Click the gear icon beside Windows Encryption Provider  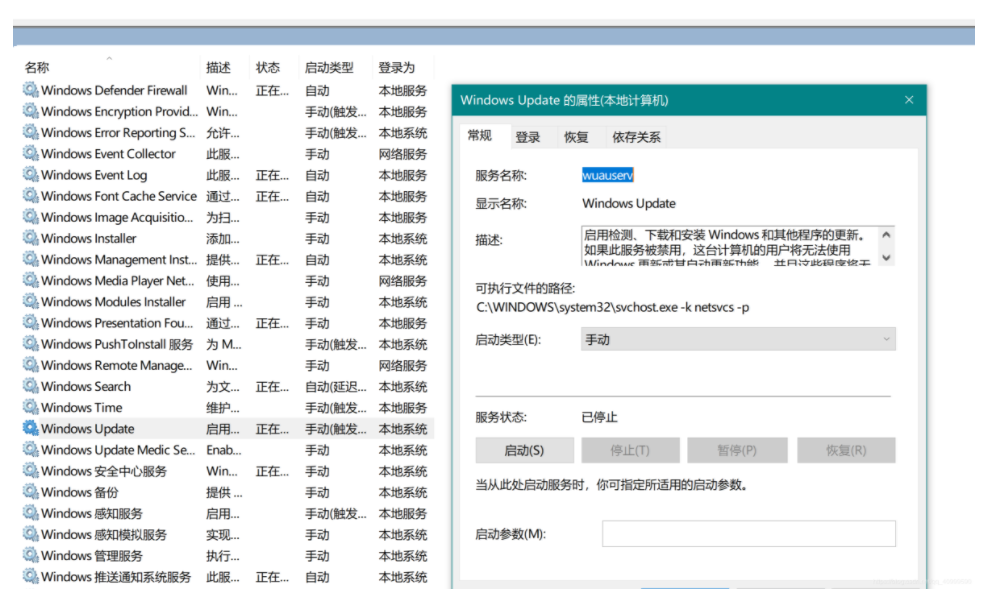click(x=30, y=111)
